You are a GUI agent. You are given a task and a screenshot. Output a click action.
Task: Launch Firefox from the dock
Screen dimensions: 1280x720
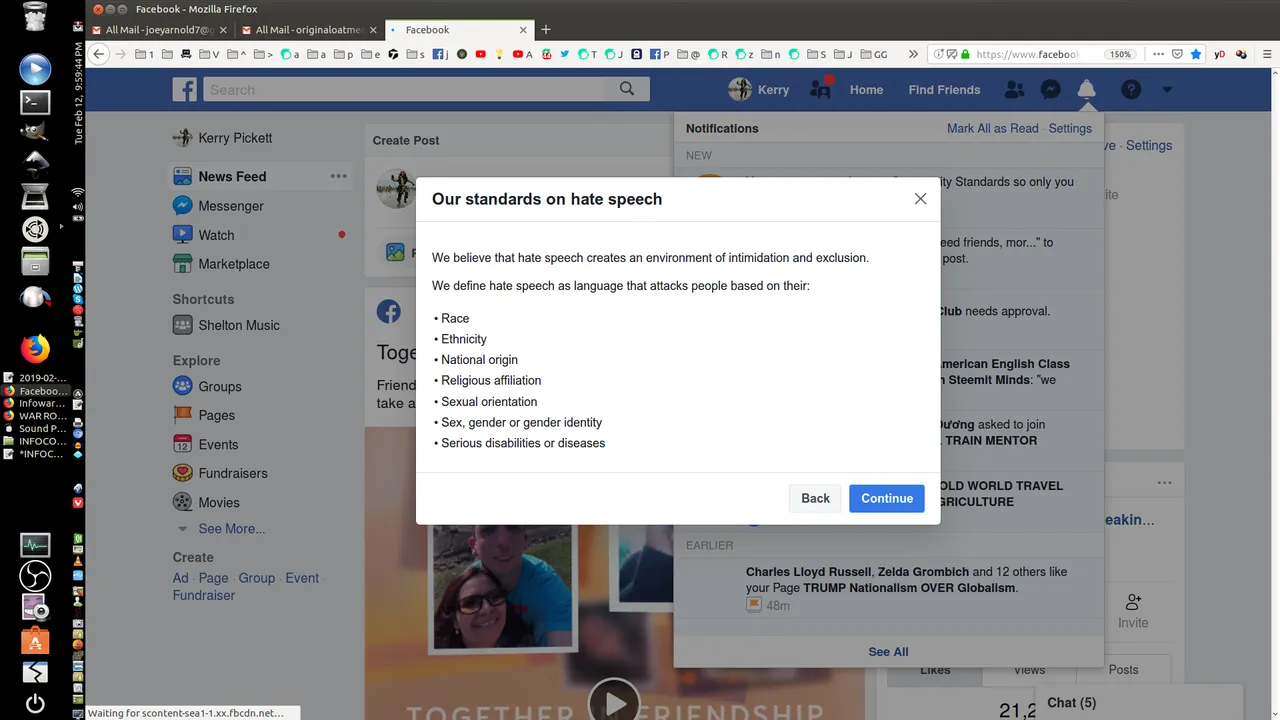35,348
